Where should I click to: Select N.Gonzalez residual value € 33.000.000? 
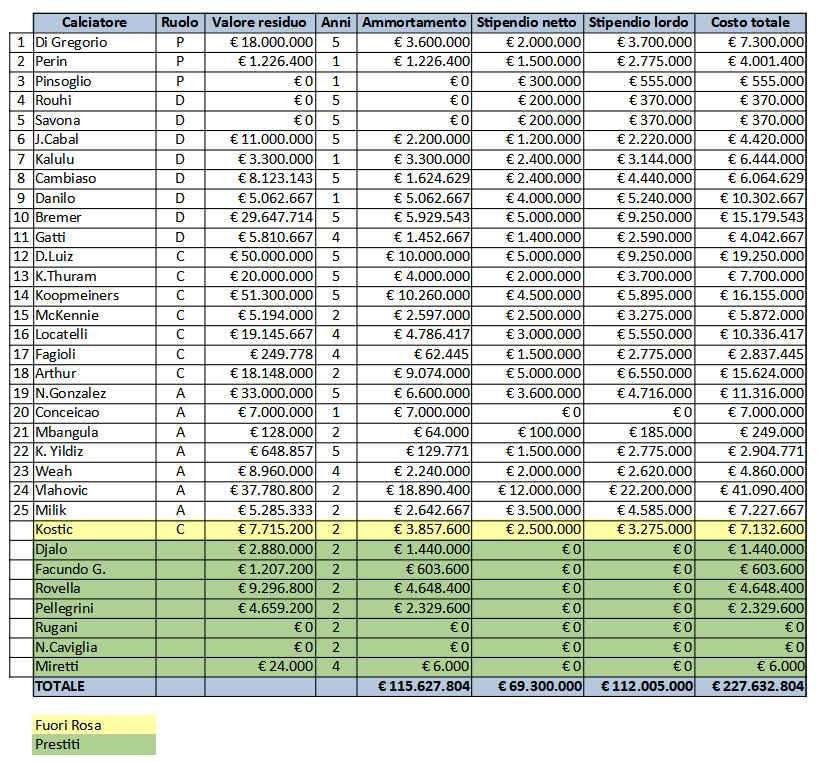[260, 394]
